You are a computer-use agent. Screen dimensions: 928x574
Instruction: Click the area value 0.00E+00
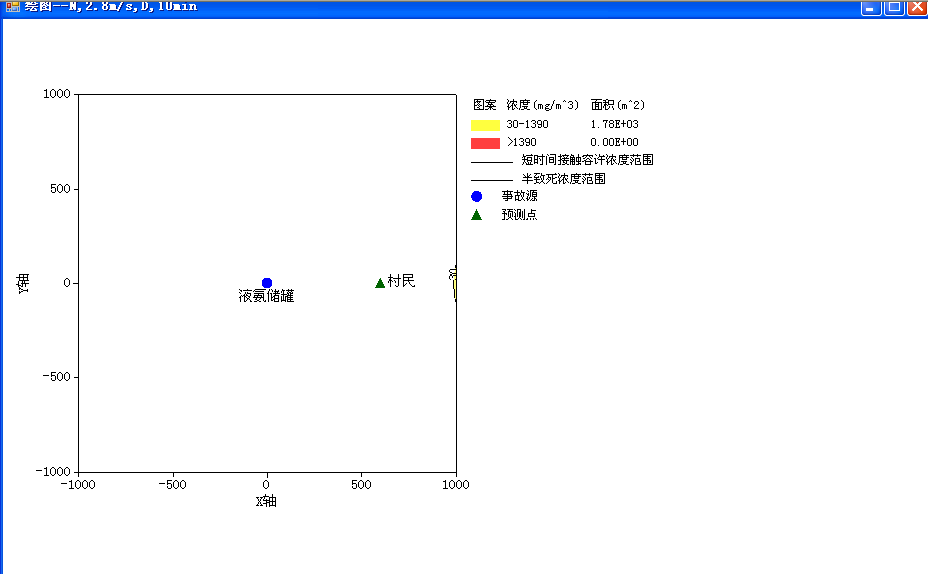click(614, 142)
